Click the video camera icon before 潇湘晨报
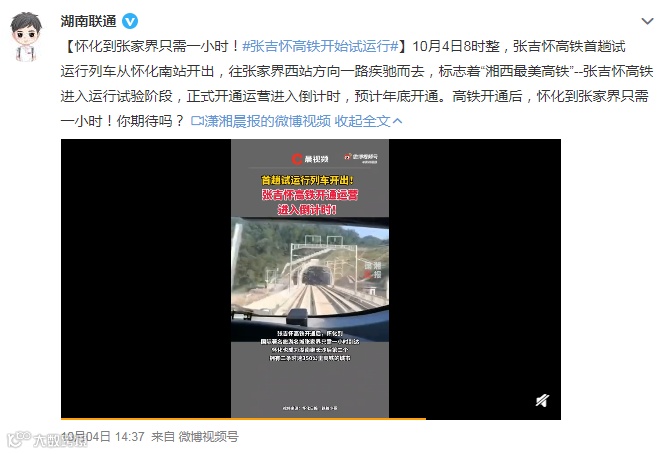Image resolution: width=661 pixels, height=454 pixels. (197, 121)
